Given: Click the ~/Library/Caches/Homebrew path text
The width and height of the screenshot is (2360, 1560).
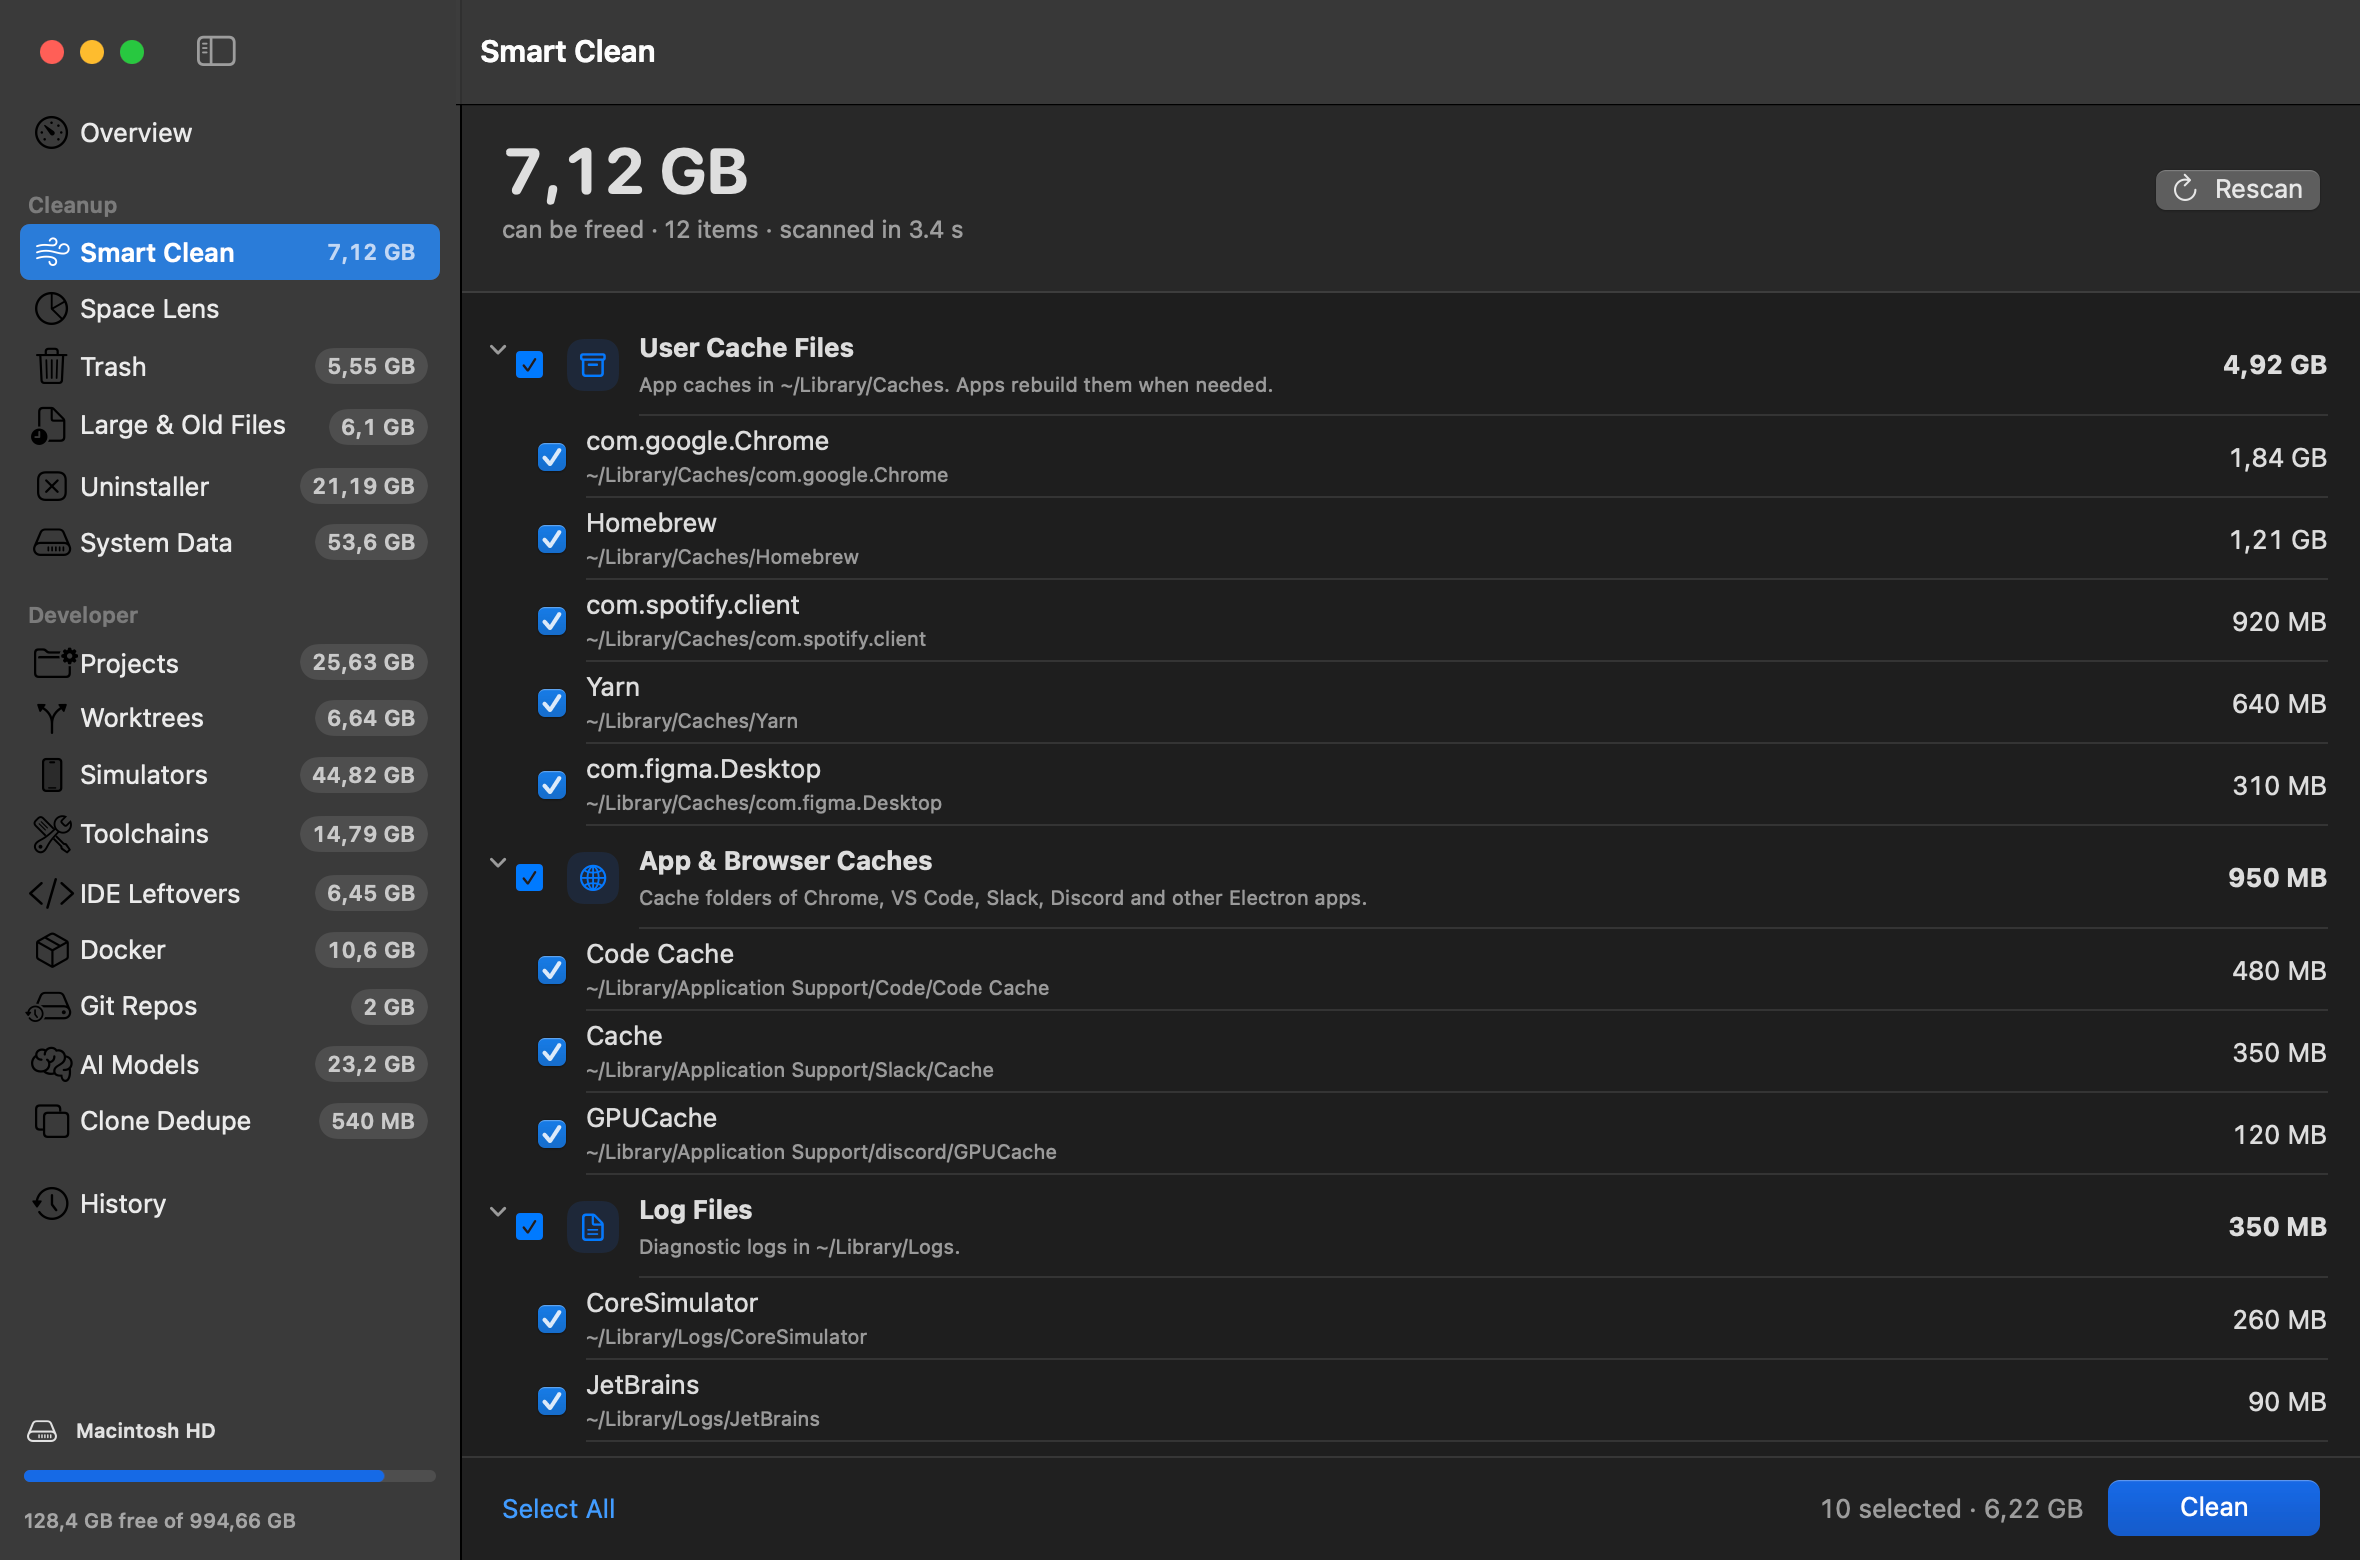Looking at the screenshot, I should click(722, 557).
